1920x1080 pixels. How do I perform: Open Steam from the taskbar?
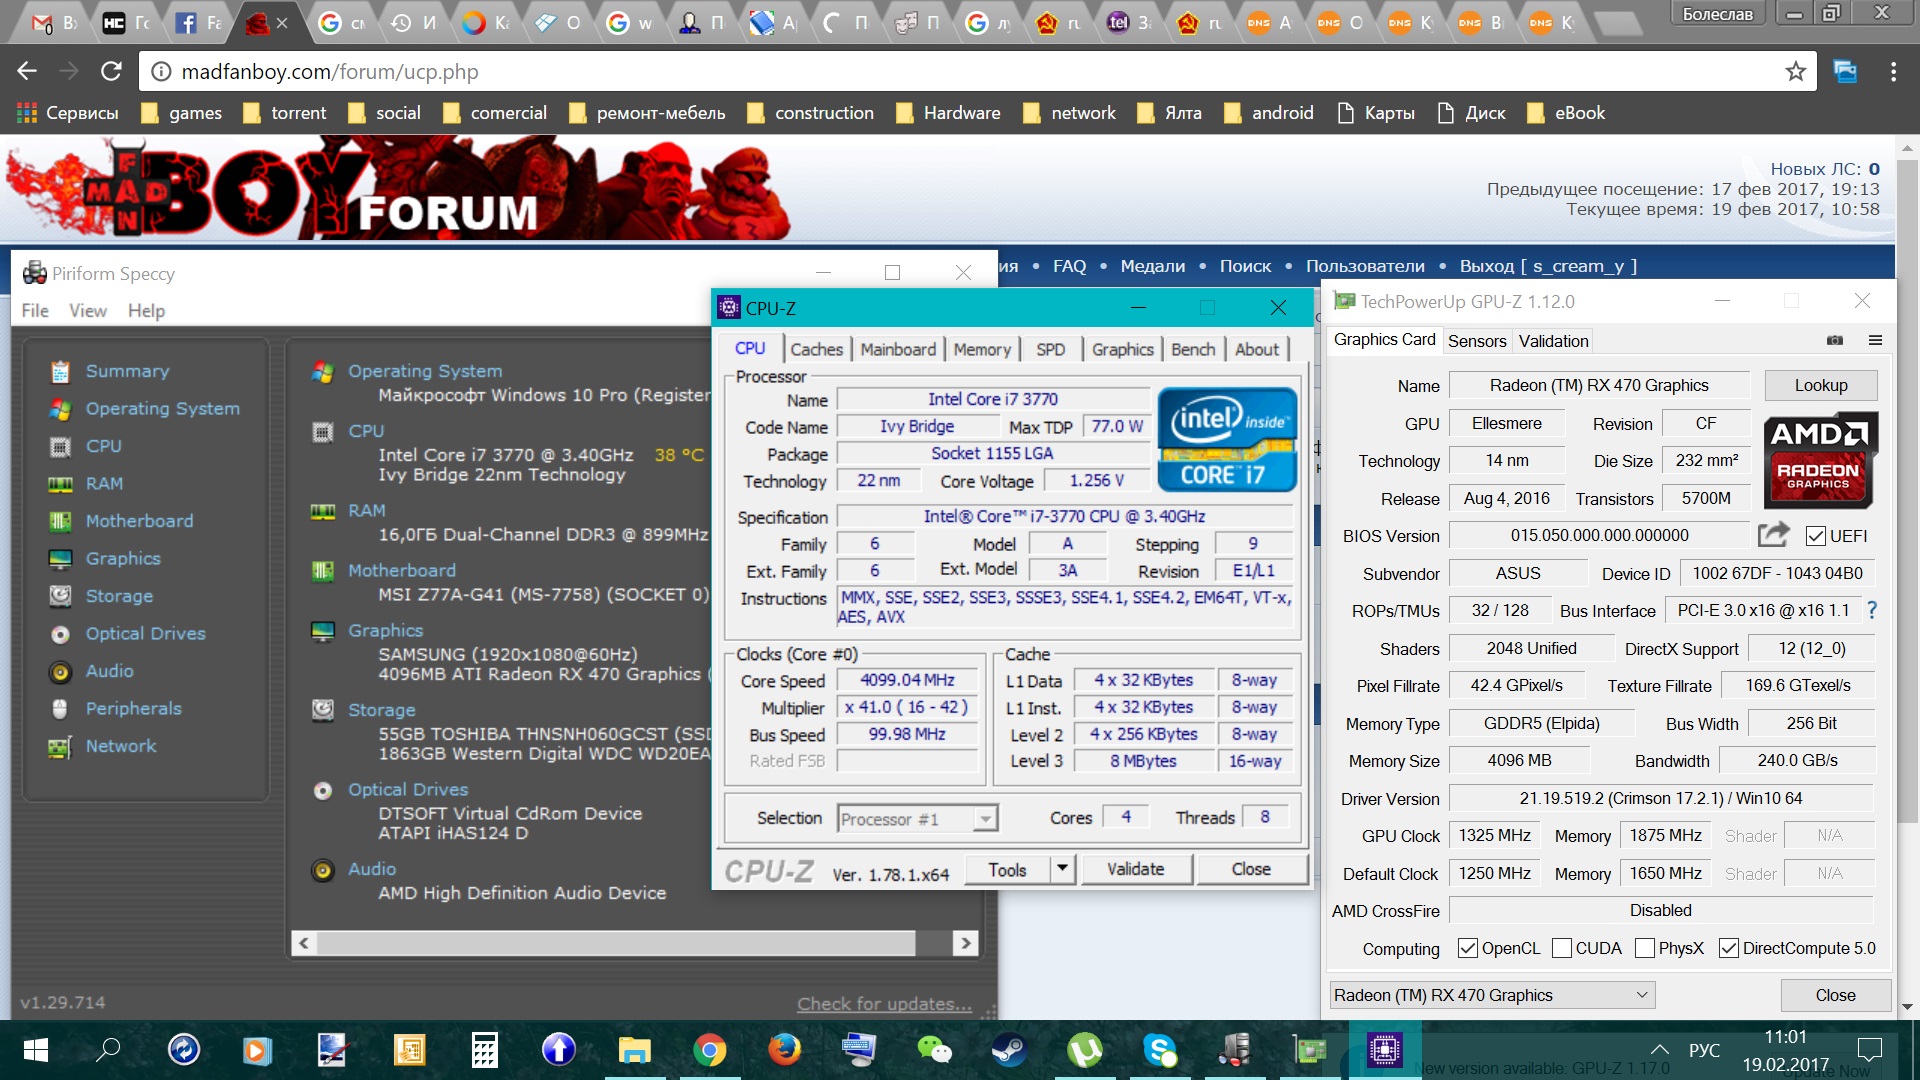[1008, 1049]
